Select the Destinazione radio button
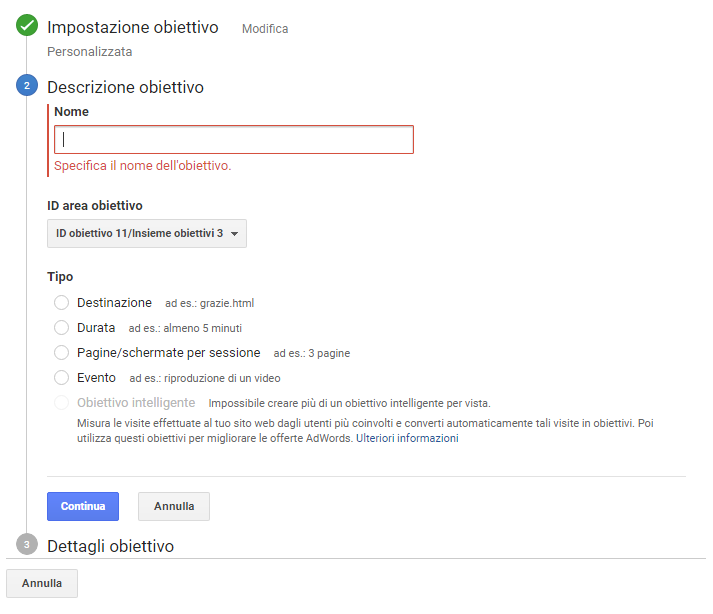 tap(61, 302)
